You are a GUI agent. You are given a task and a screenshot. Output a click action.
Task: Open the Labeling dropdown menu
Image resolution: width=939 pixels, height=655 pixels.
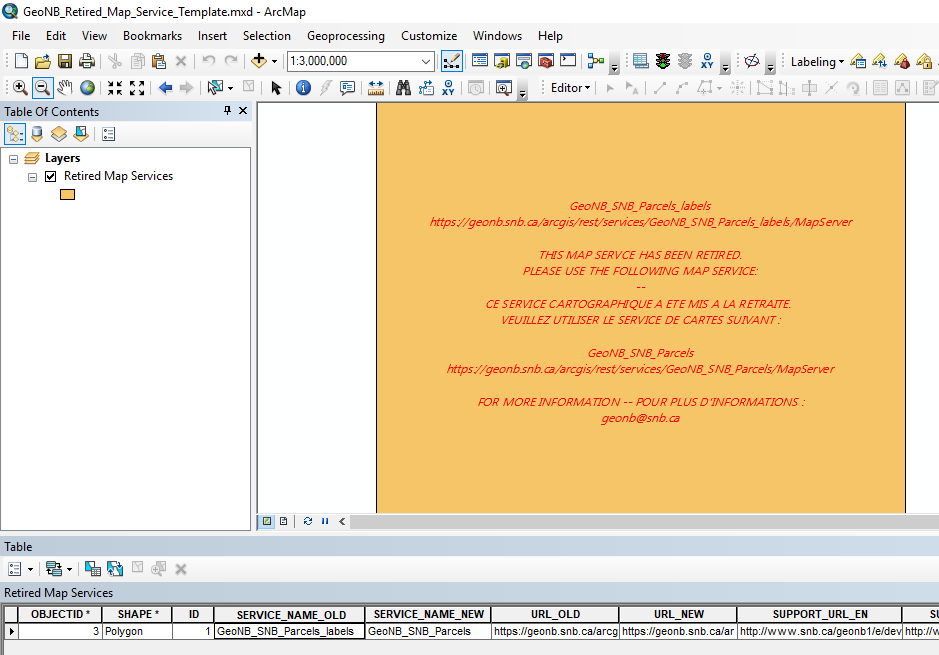pyautogui.click(x=817, y=62)
